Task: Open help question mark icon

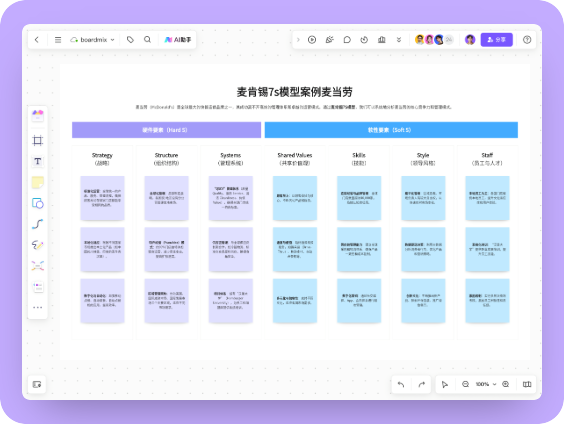Action: [x=527, y=40]
